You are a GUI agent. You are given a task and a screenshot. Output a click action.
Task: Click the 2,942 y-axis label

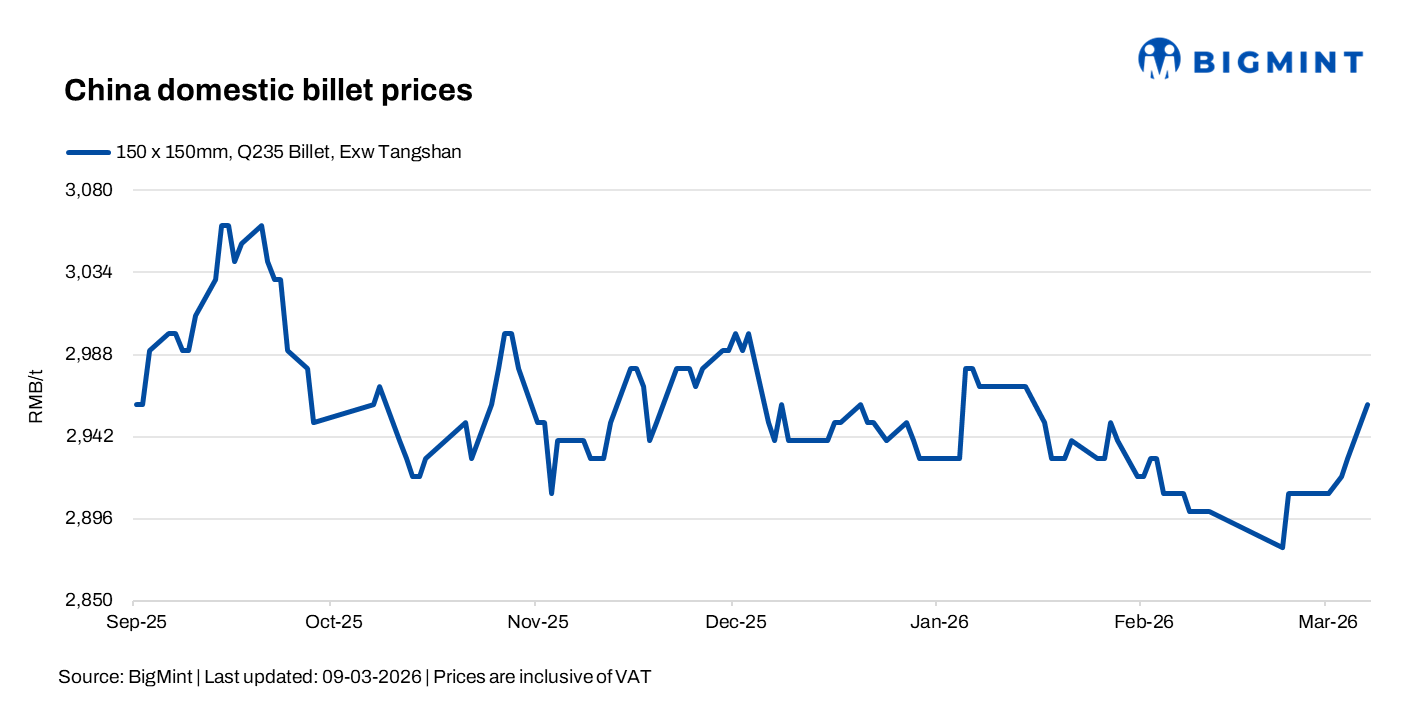(90, 436)
